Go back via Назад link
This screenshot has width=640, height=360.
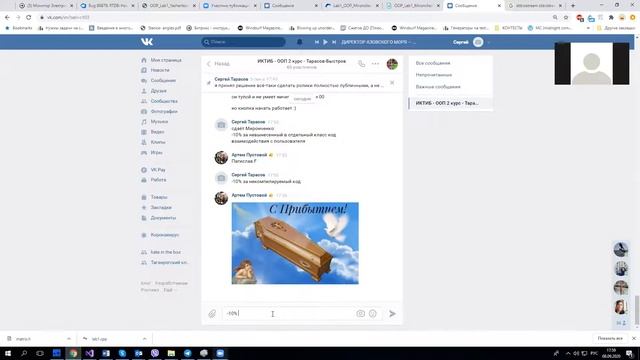point(218,64)
